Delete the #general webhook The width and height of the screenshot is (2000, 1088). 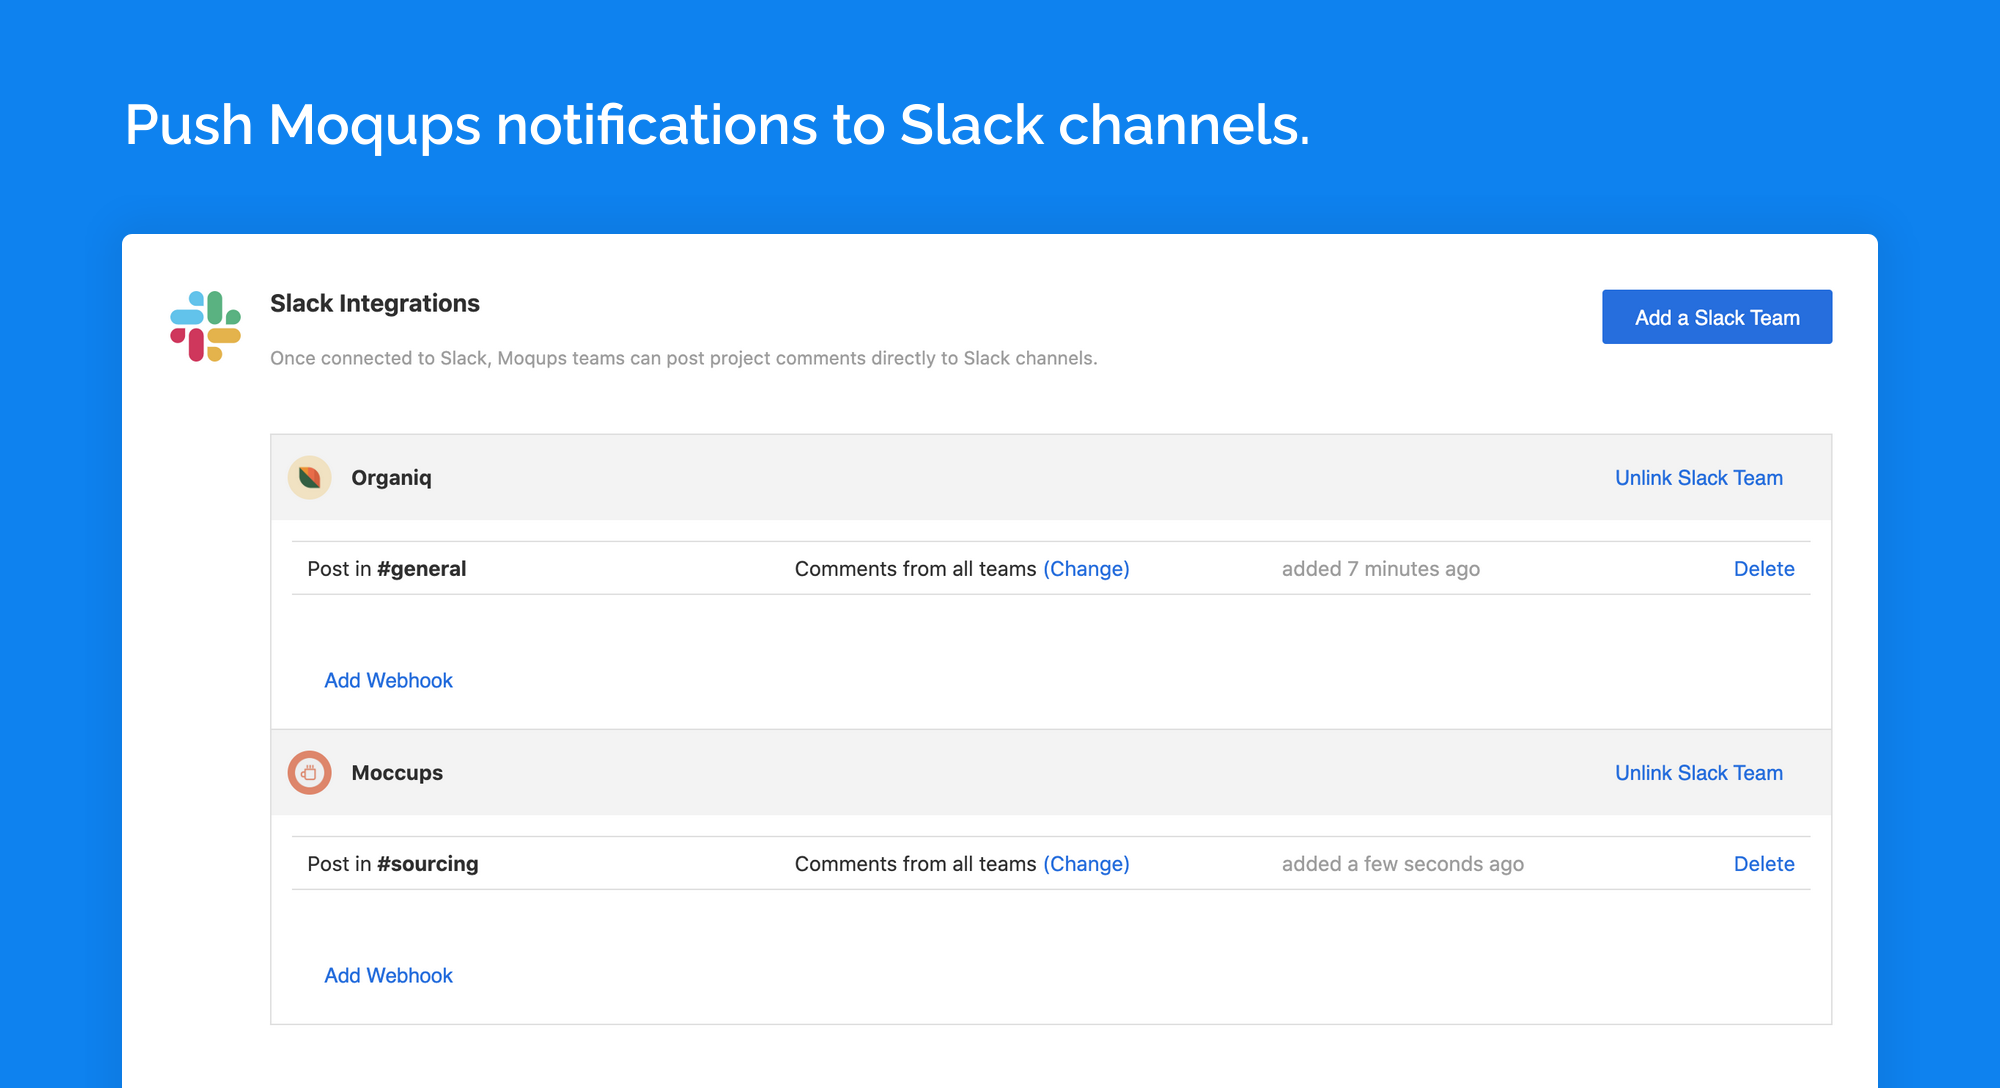1764,568
